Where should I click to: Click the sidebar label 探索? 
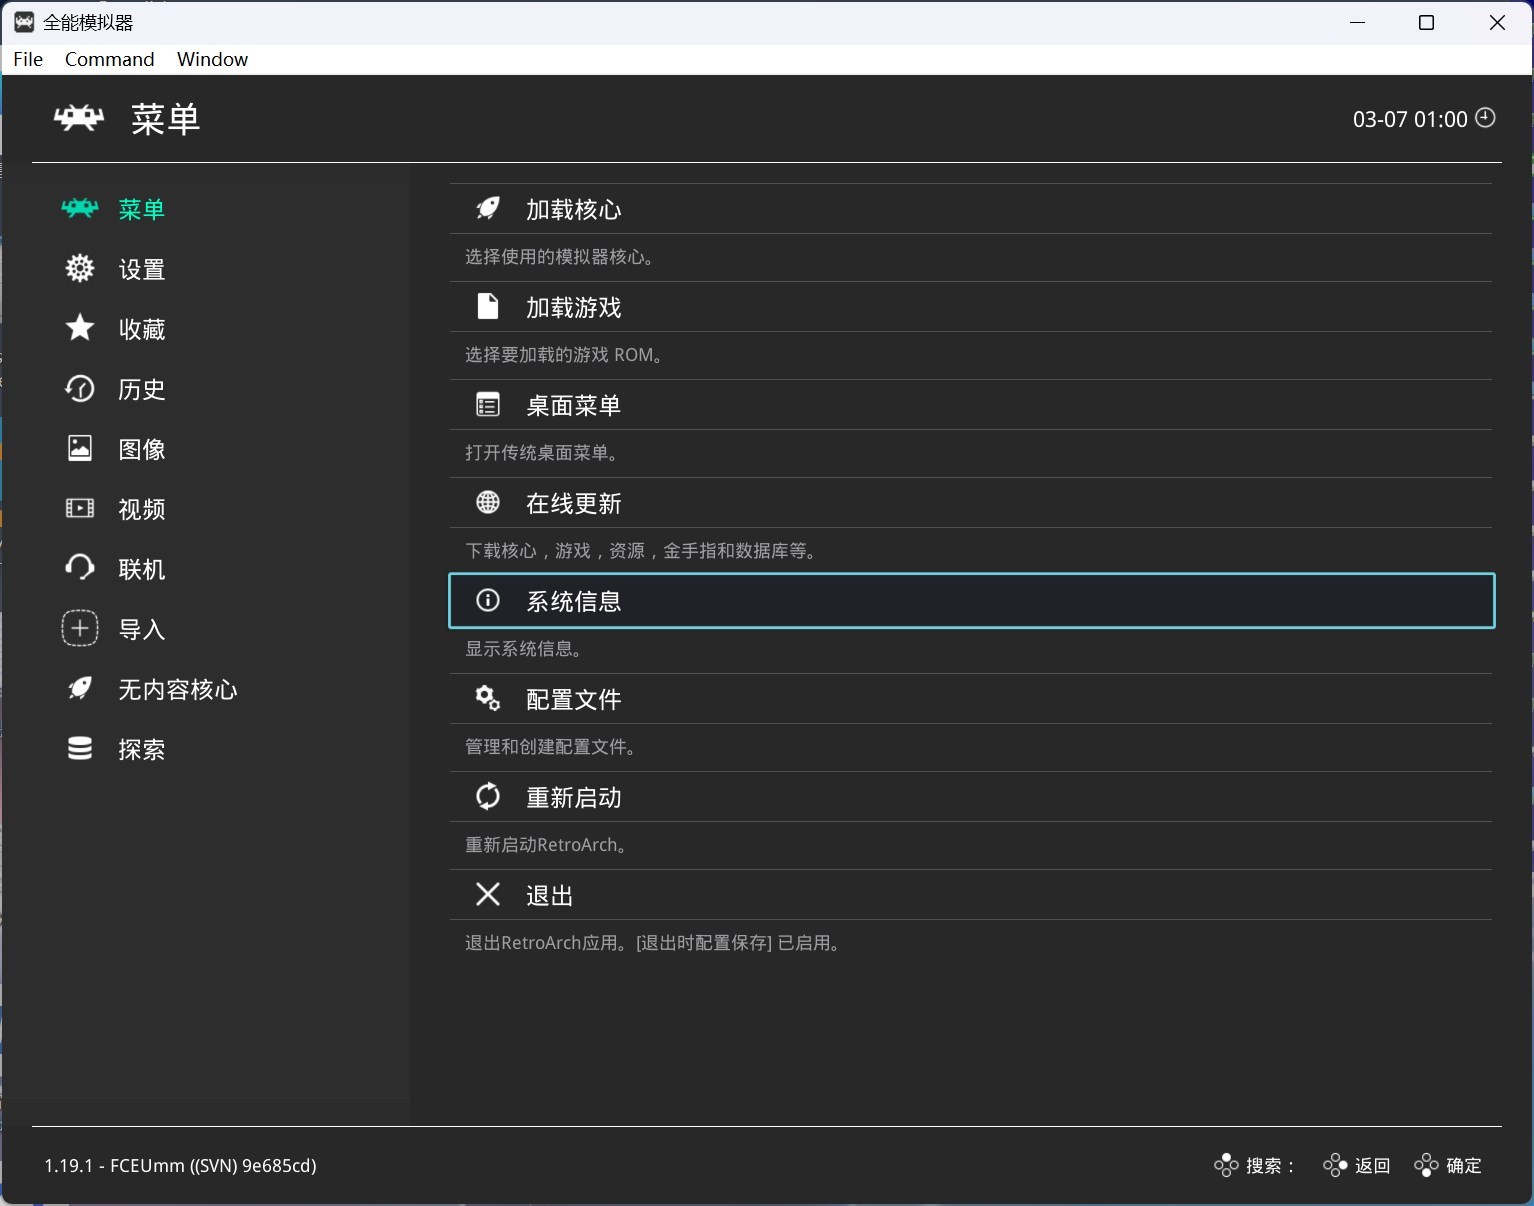[x=142, y=749]
